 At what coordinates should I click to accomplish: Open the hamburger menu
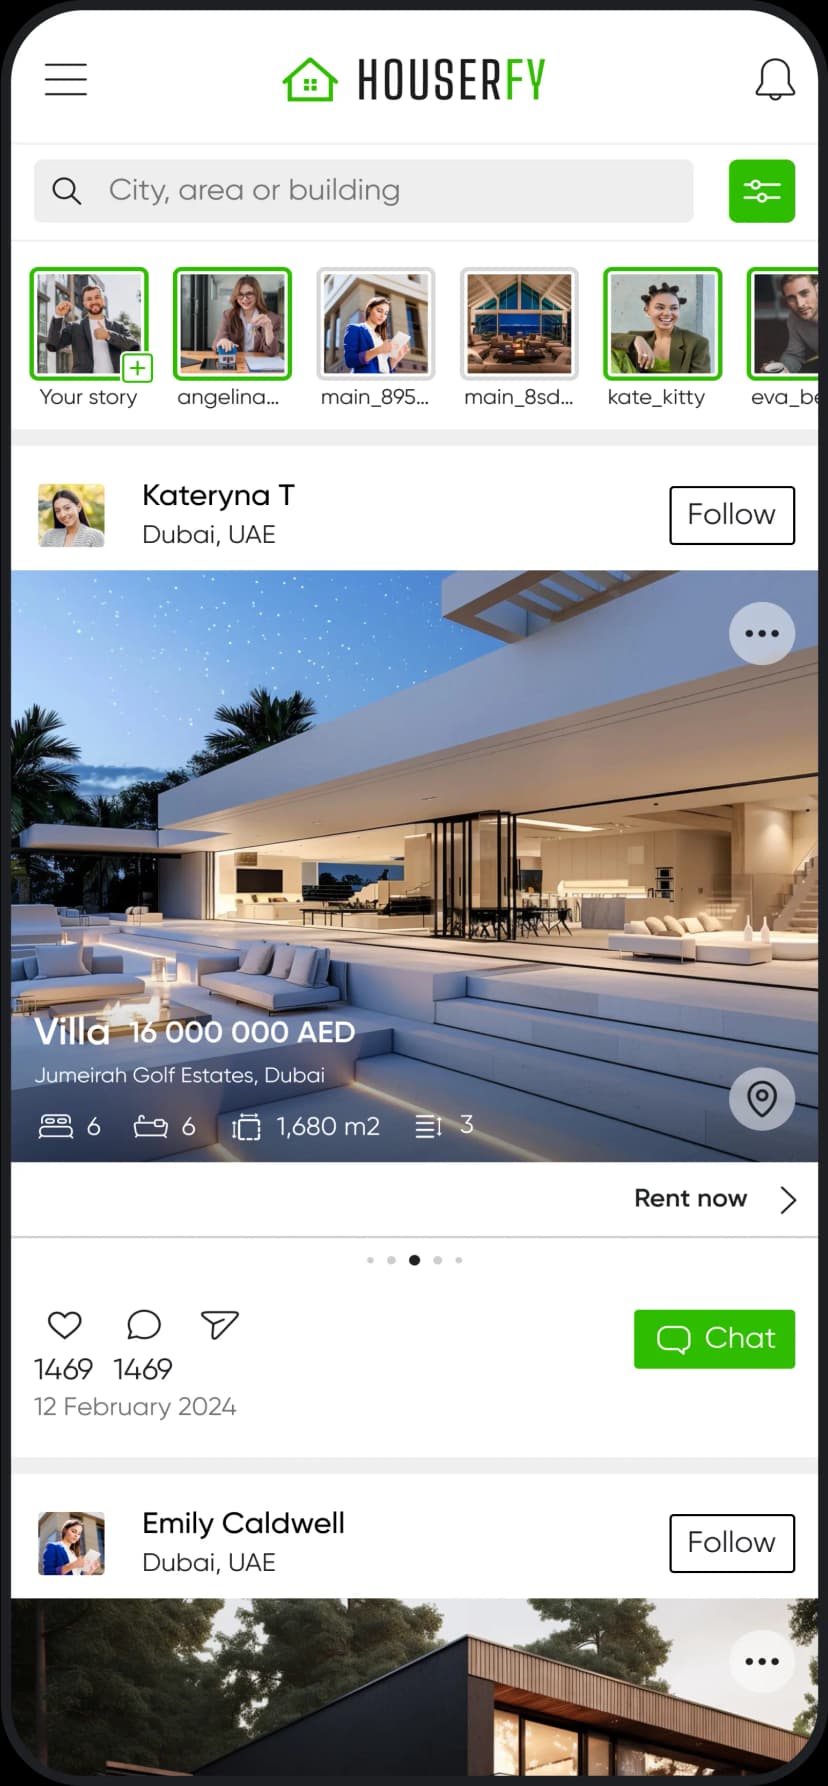coord(66,79)
